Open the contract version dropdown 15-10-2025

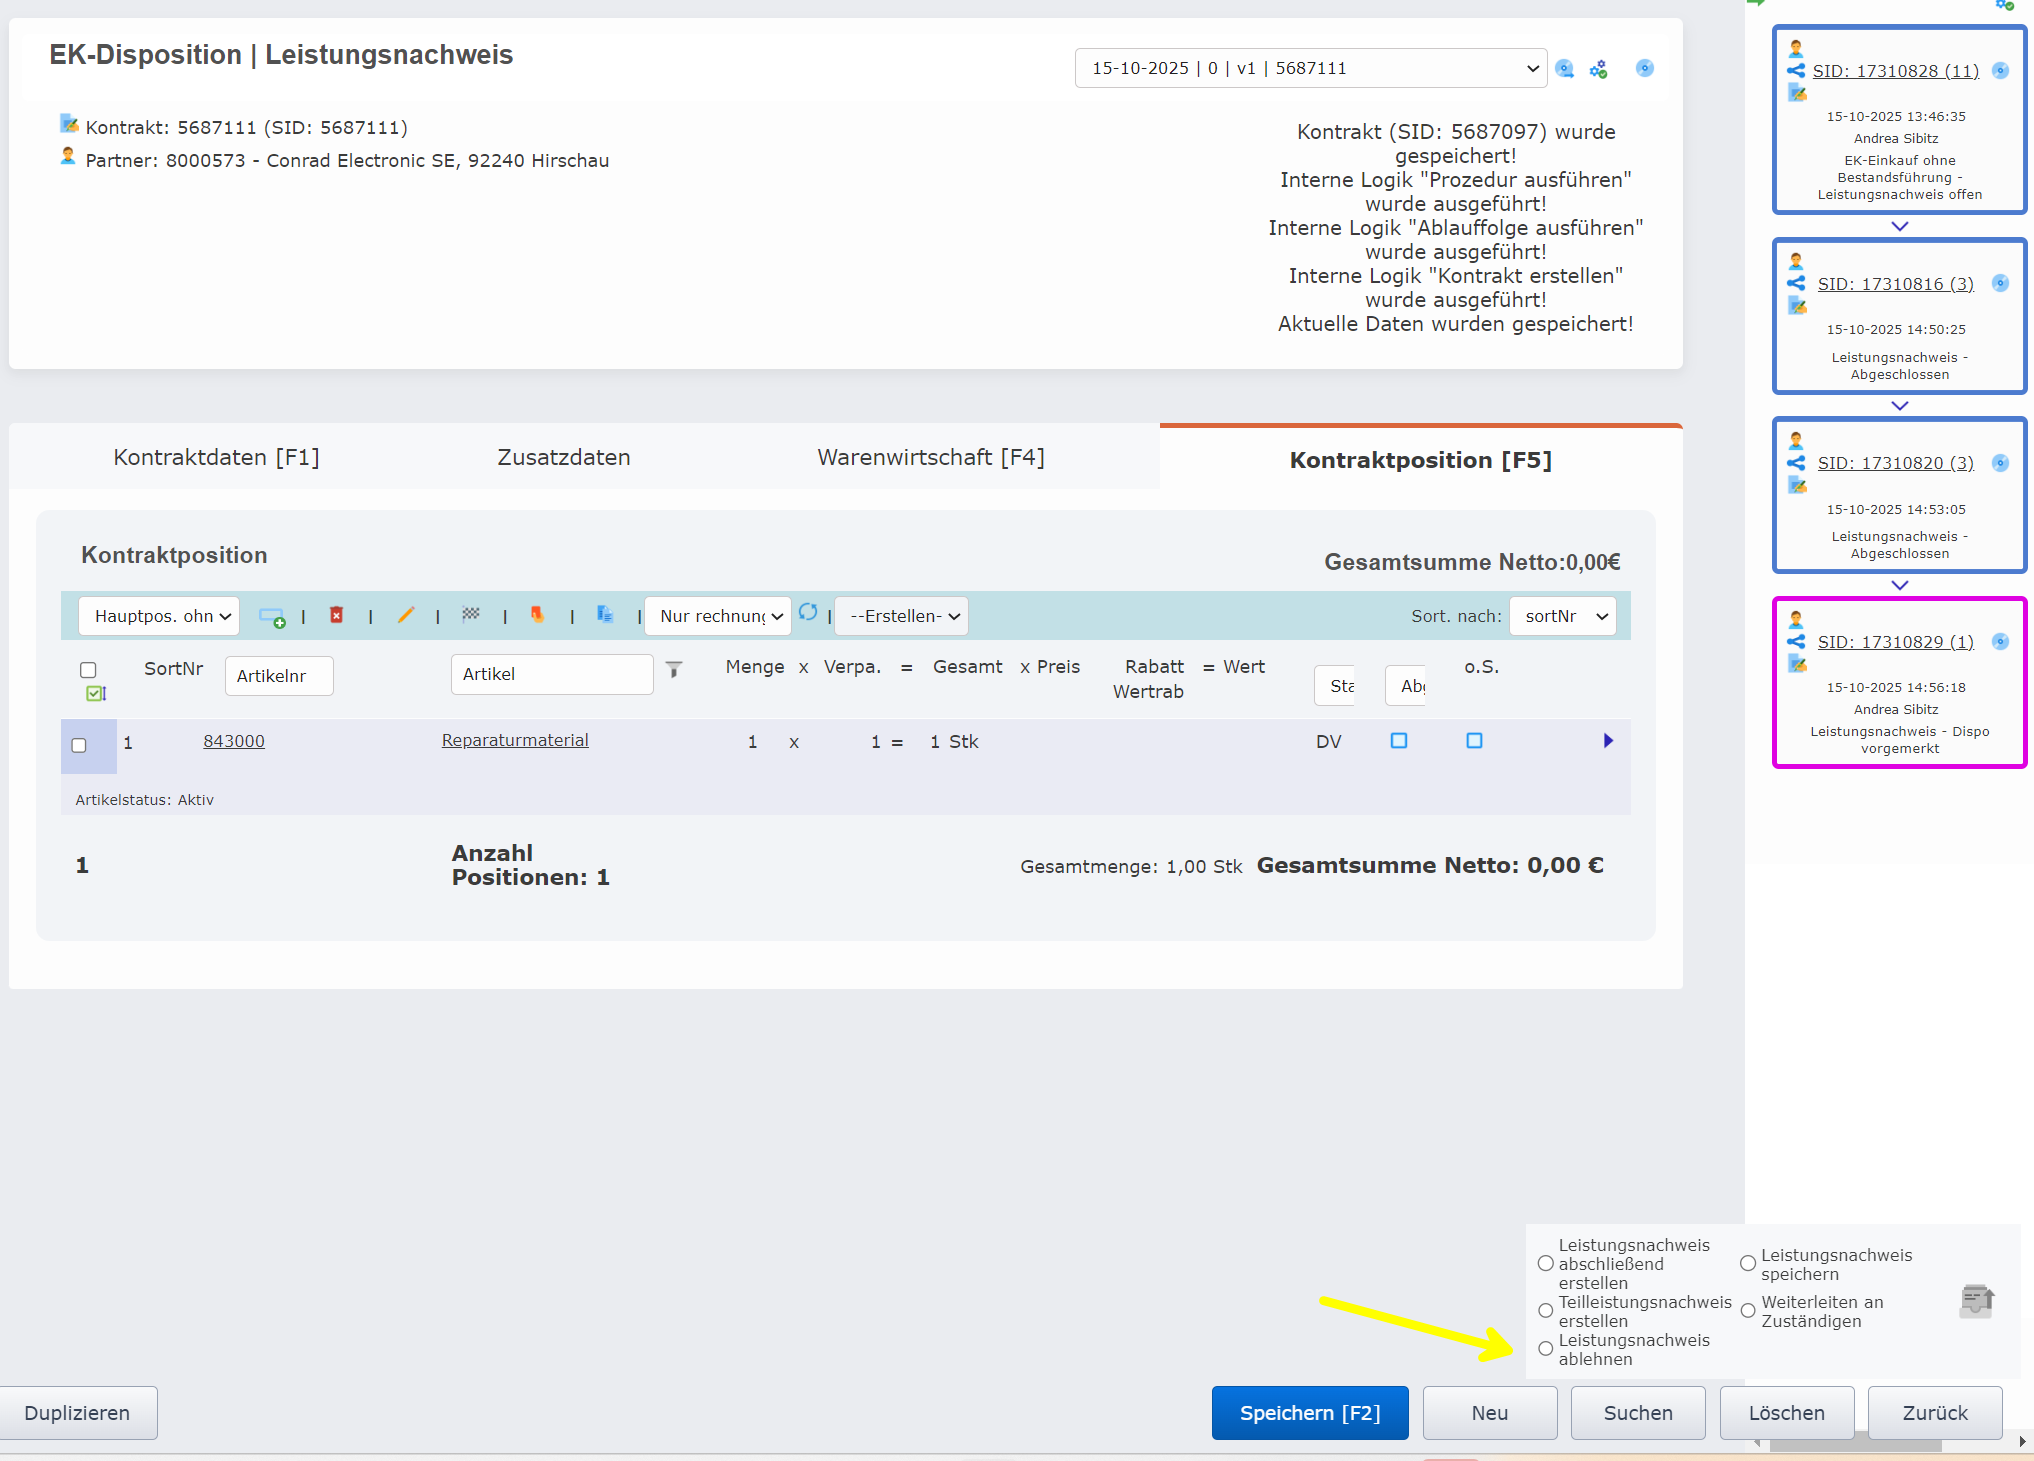pos(1310,68)
